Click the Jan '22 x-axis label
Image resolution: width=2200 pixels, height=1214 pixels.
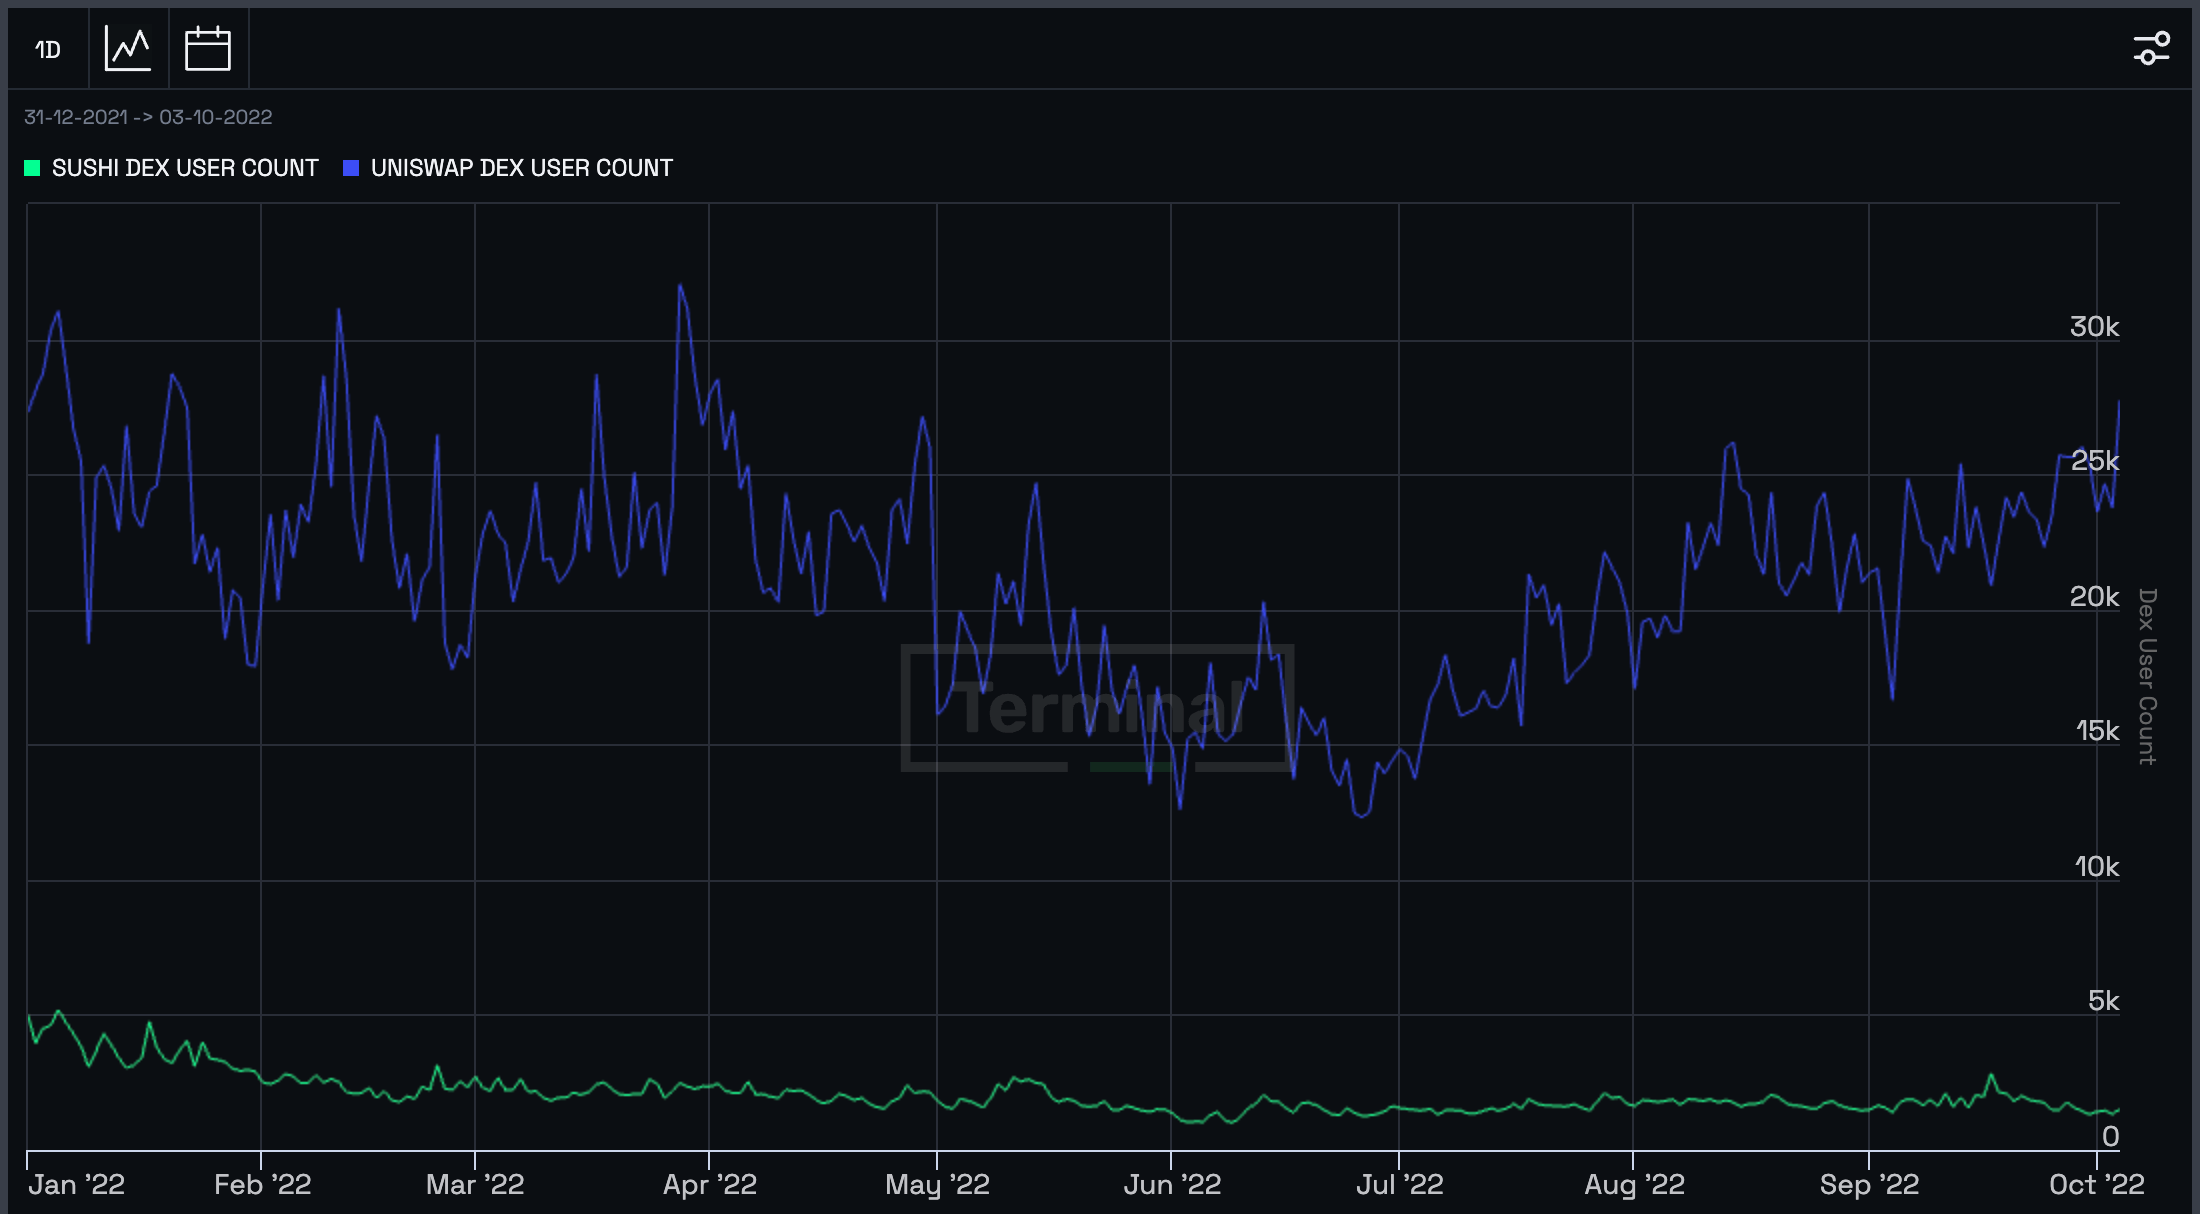[x=77, y=1185]
